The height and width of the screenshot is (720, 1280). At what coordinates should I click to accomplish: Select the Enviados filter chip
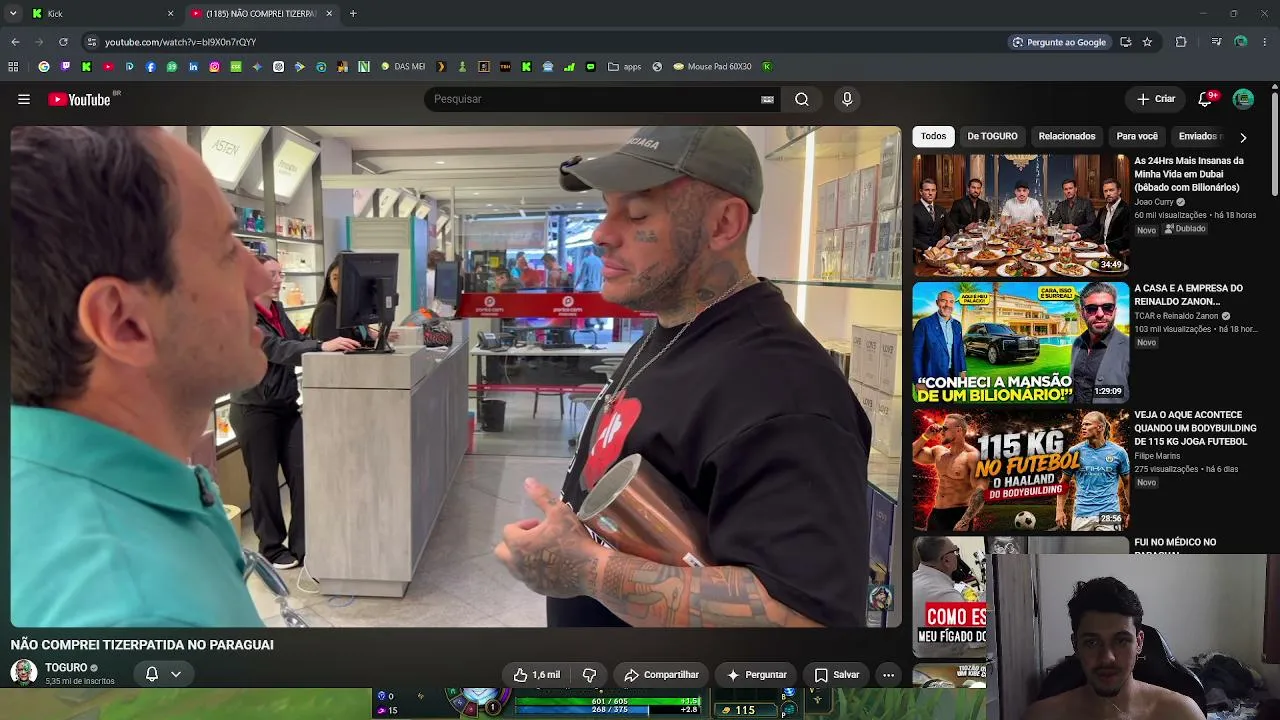click(x=1198, y=137)
